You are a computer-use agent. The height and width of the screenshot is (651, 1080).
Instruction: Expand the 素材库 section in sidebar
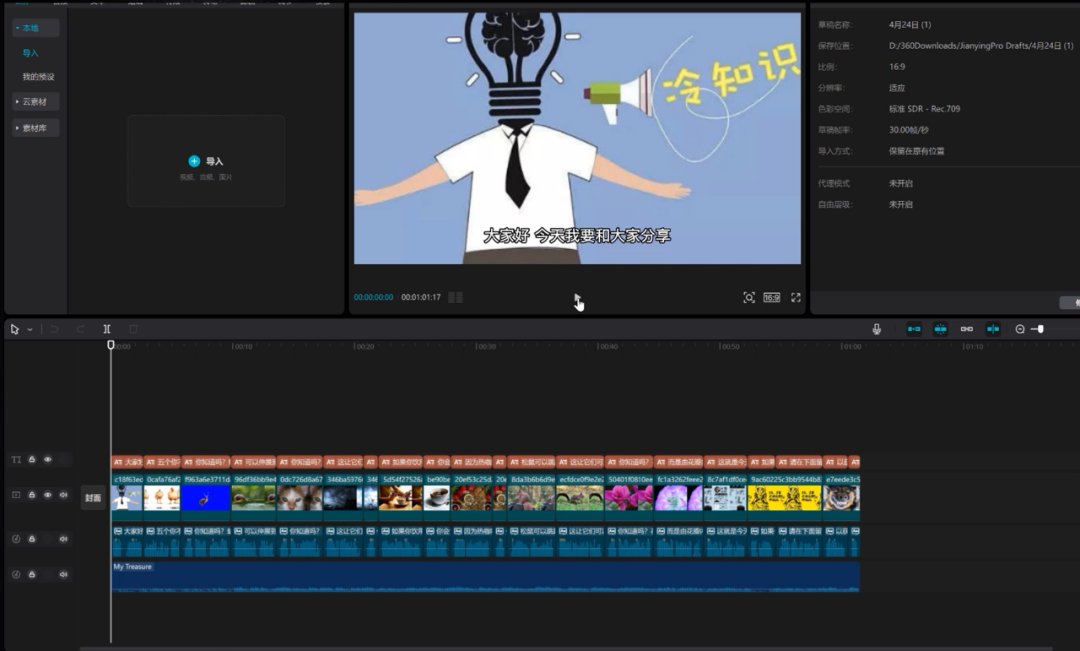pos(35,128)
